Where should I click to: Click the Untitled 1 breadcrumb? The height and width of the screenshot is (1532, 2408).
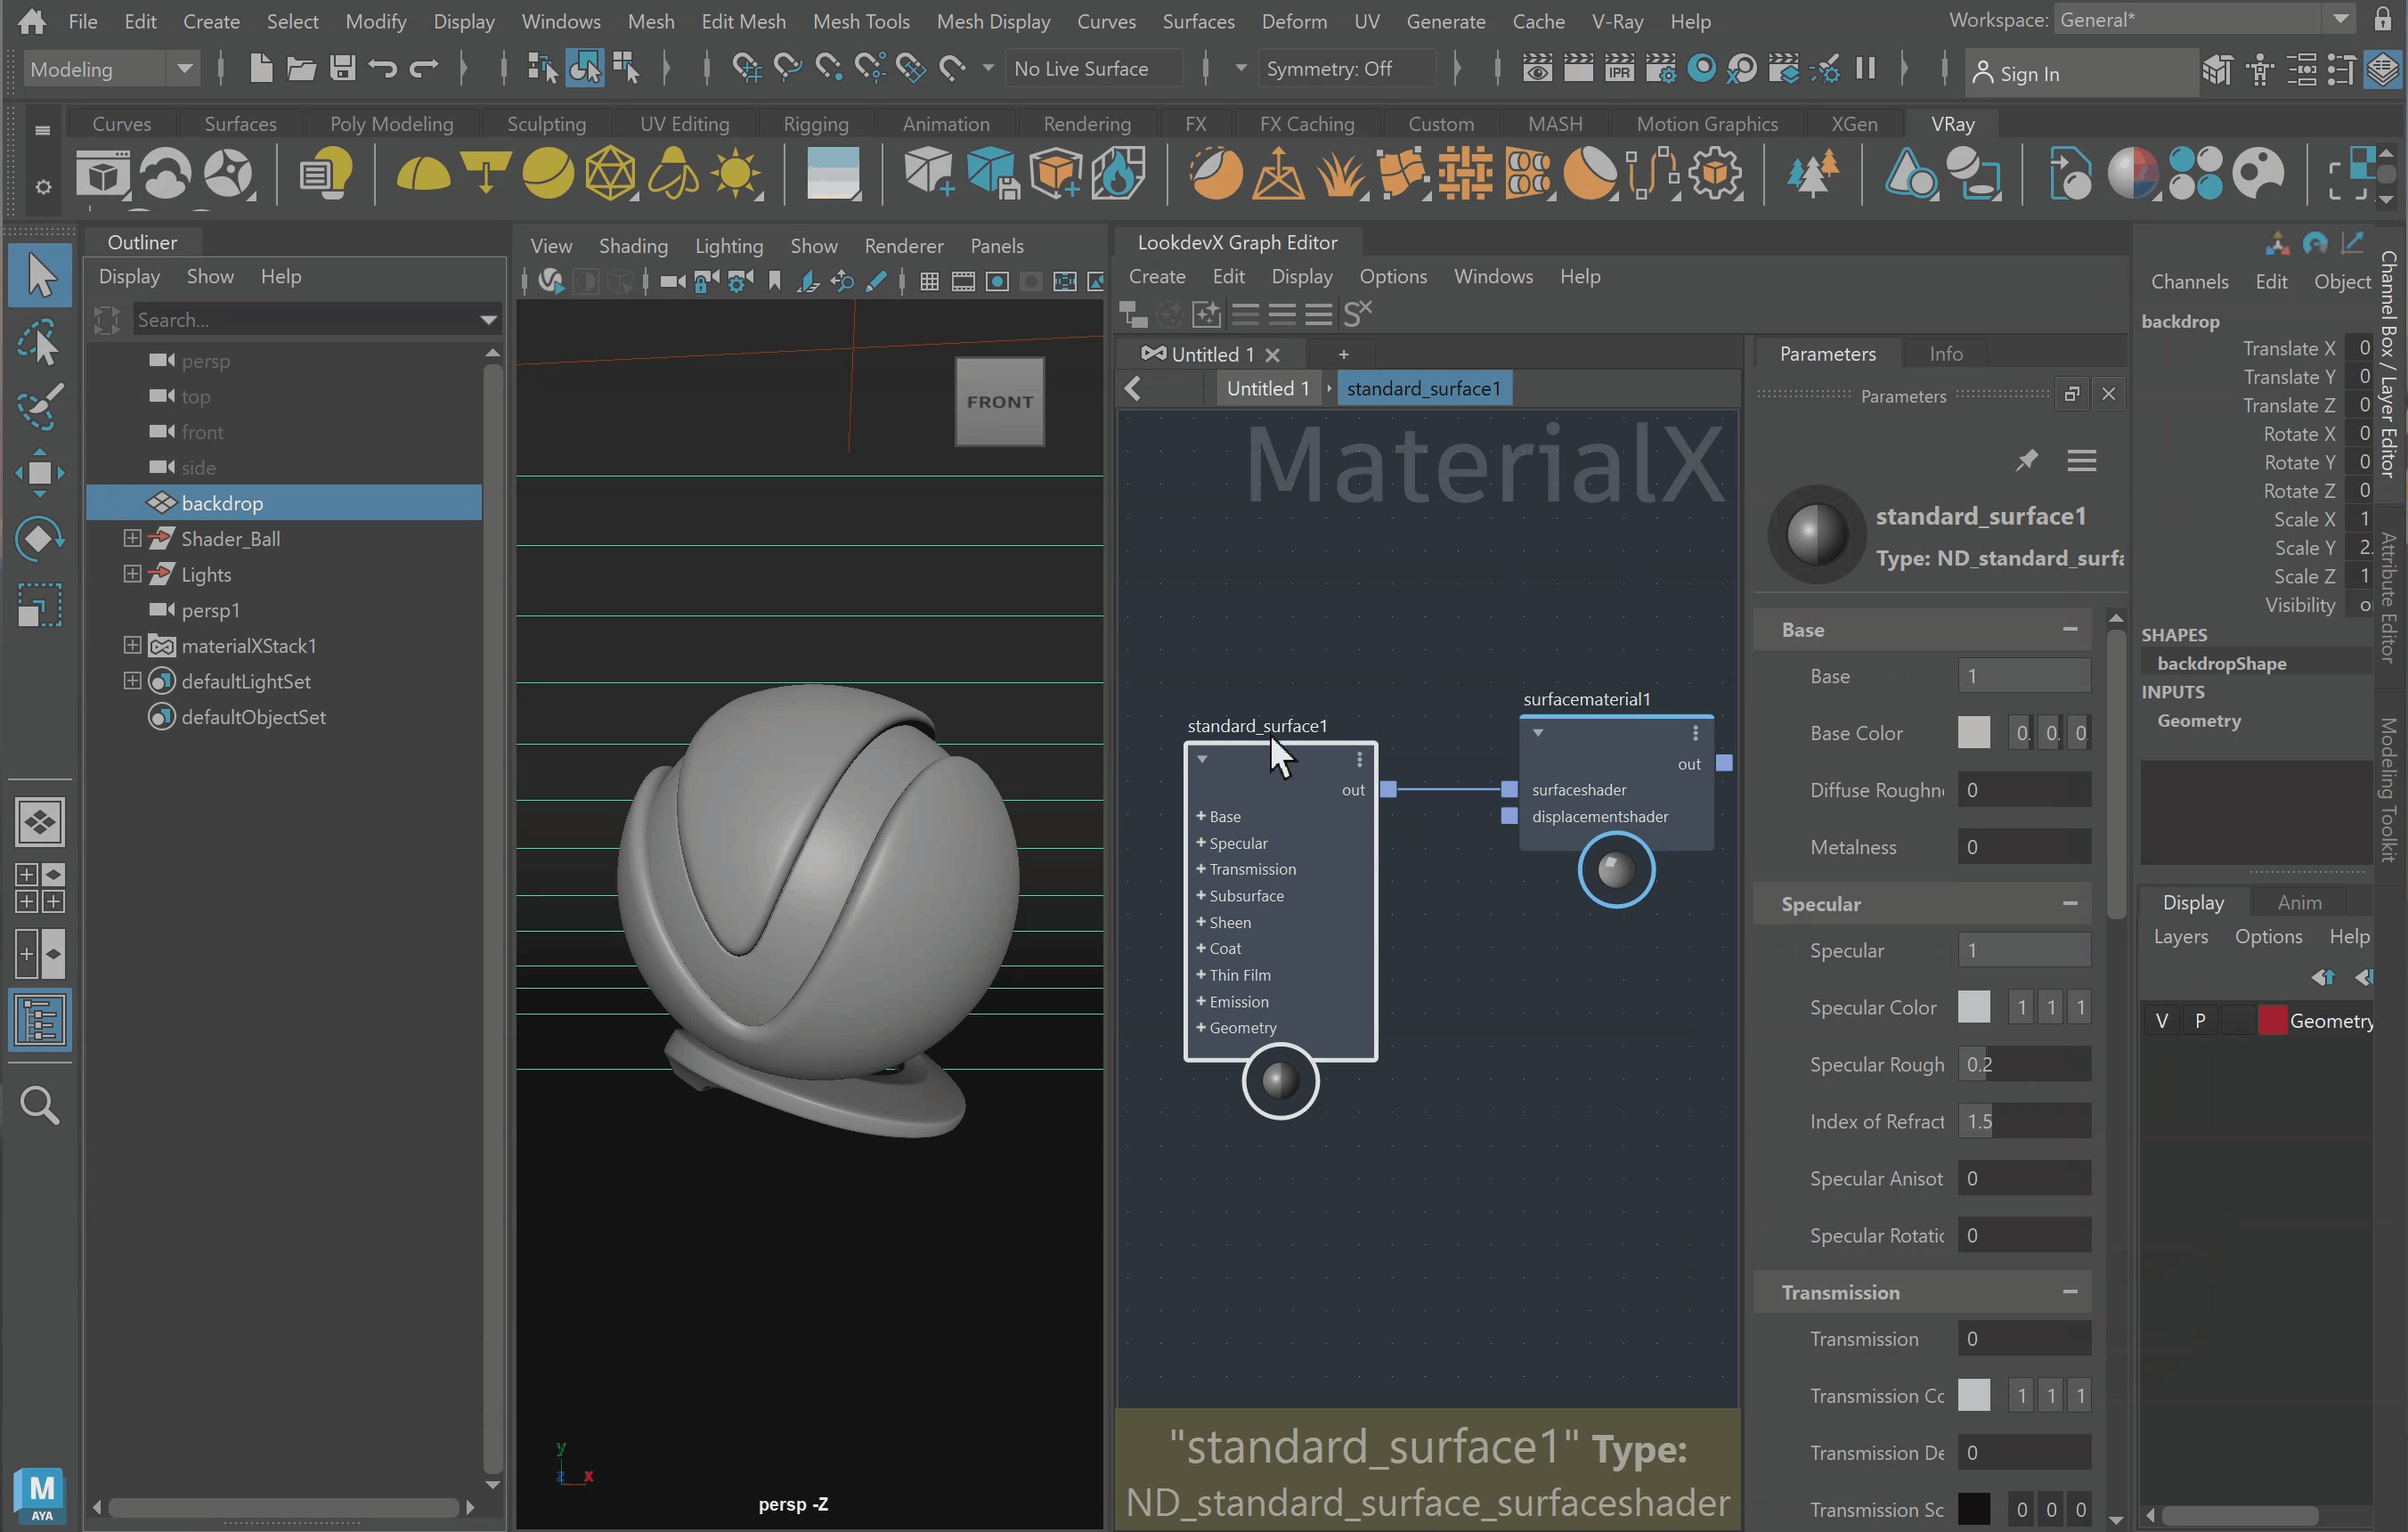tap(1267, 388)
